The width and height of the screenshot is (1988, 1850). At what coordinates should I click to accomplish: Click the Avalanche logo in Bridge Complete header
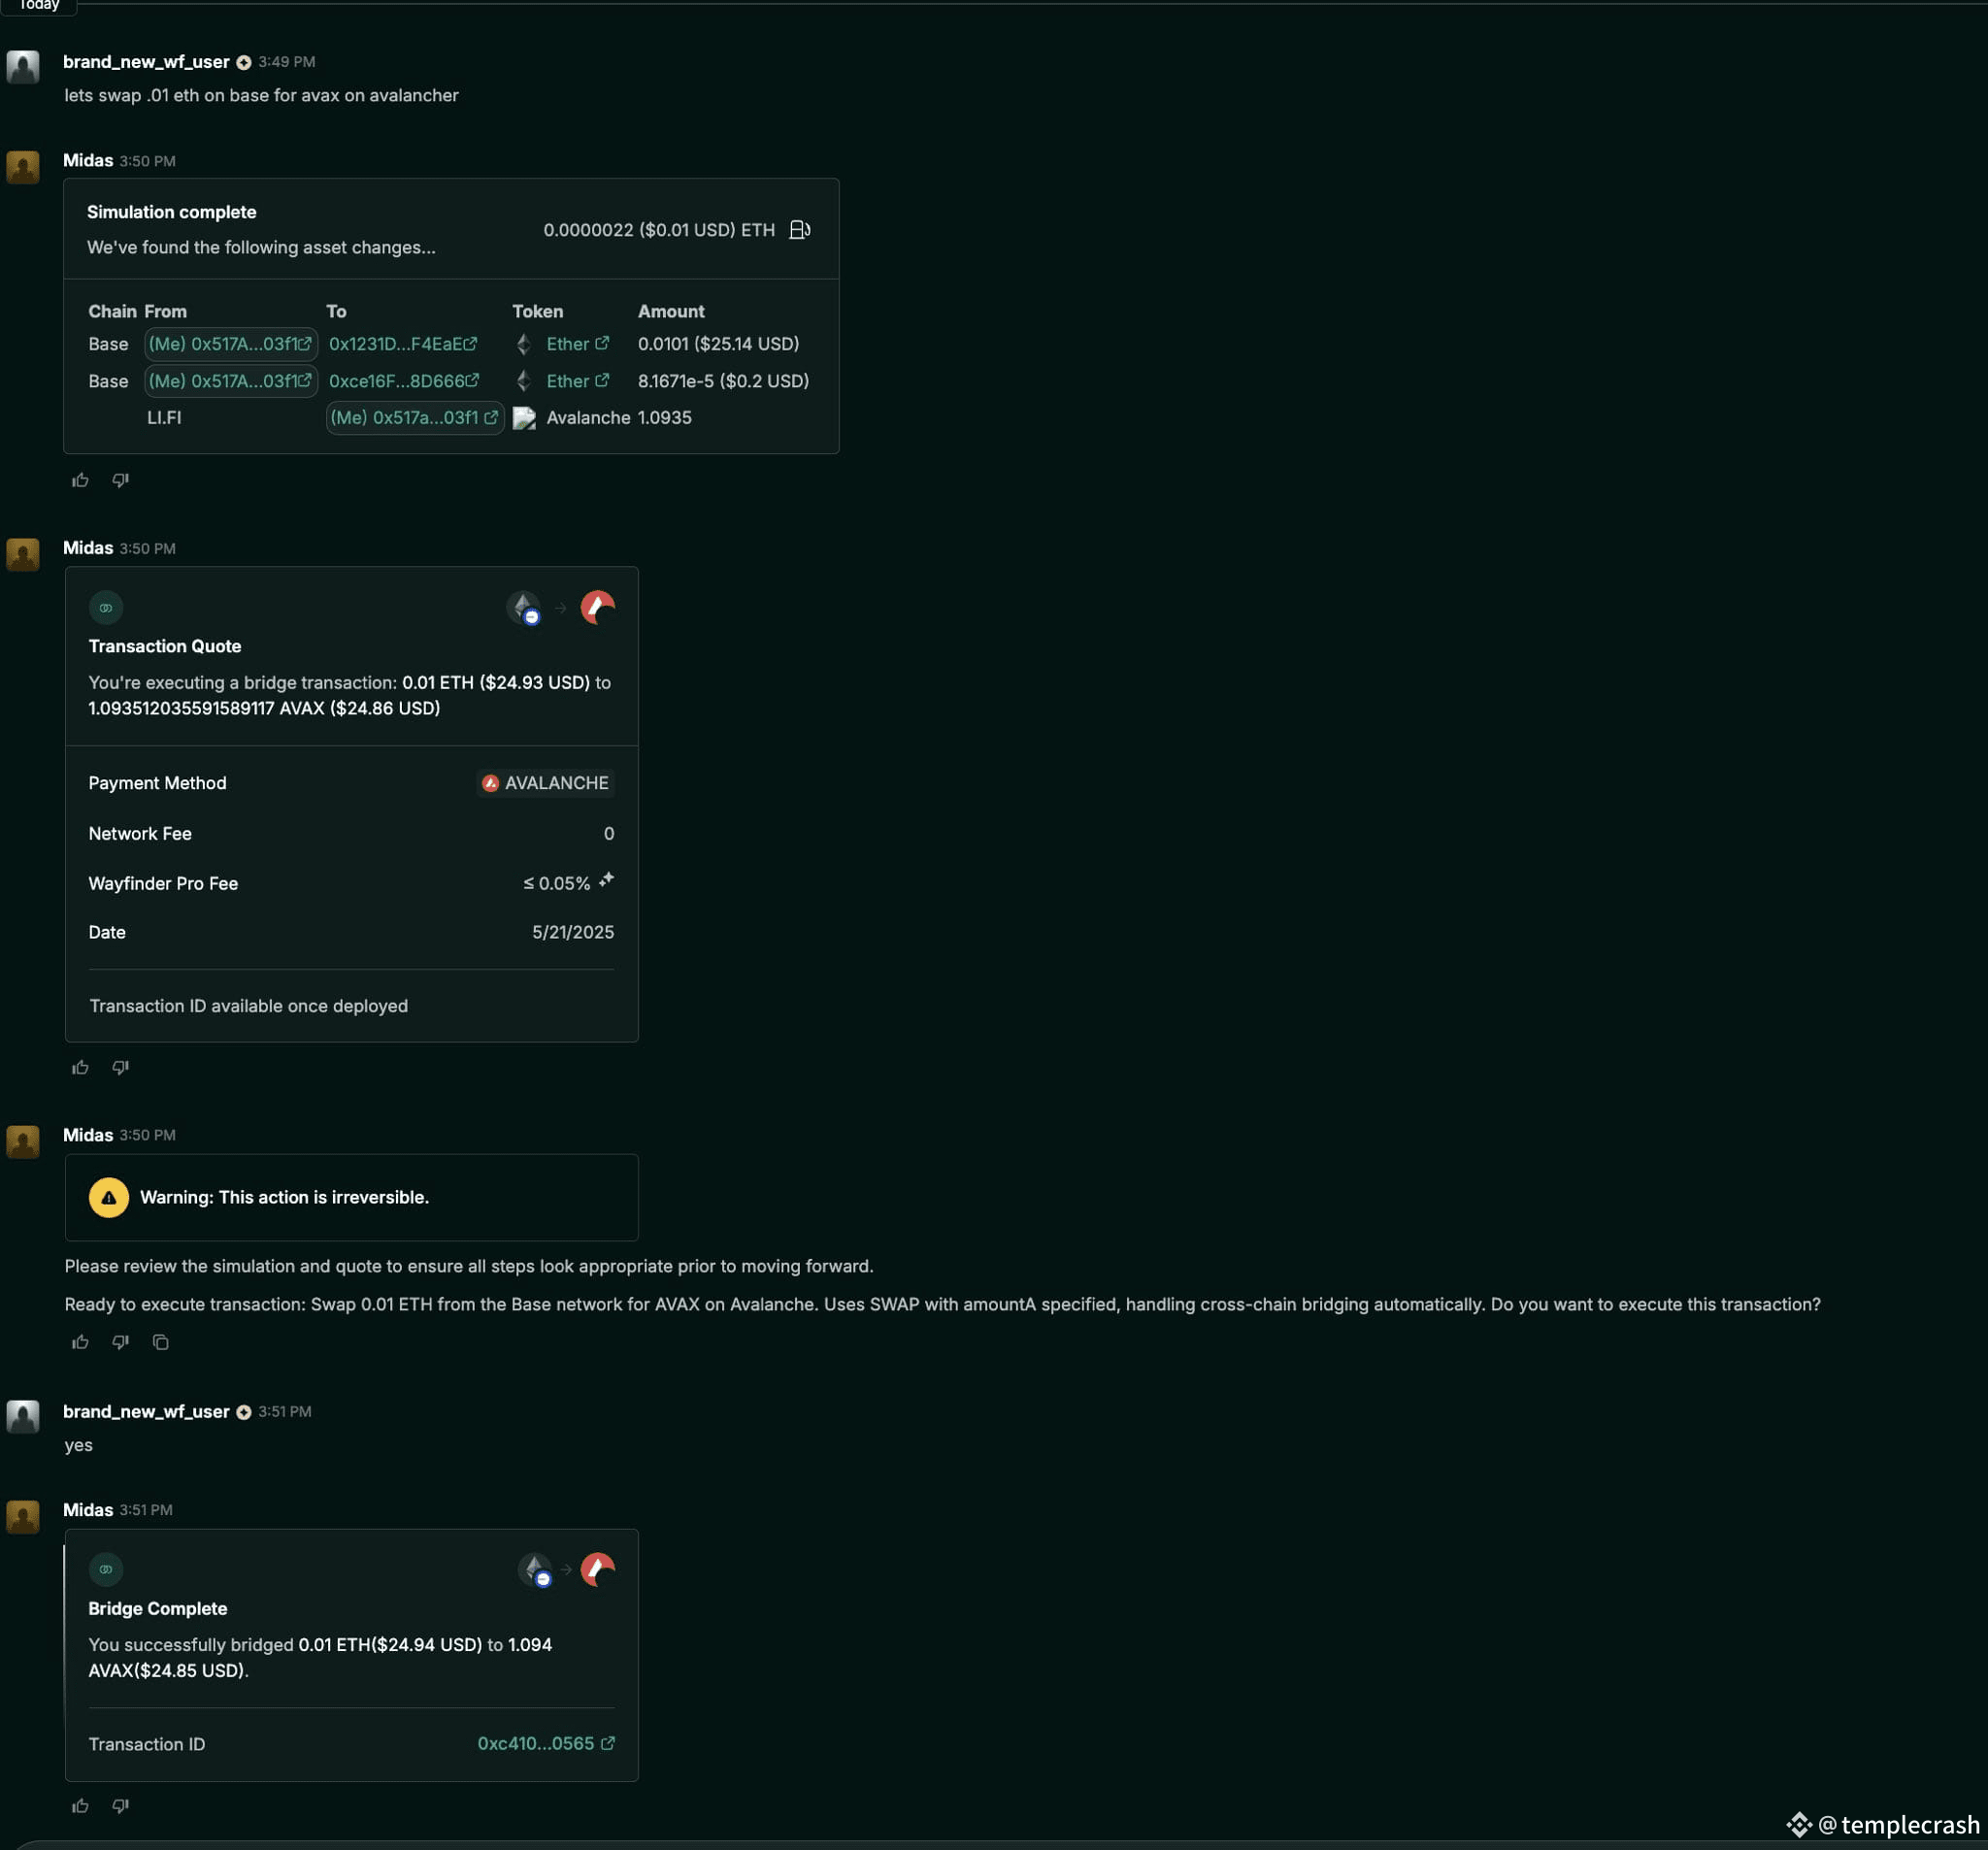[x=598, y=1569]
